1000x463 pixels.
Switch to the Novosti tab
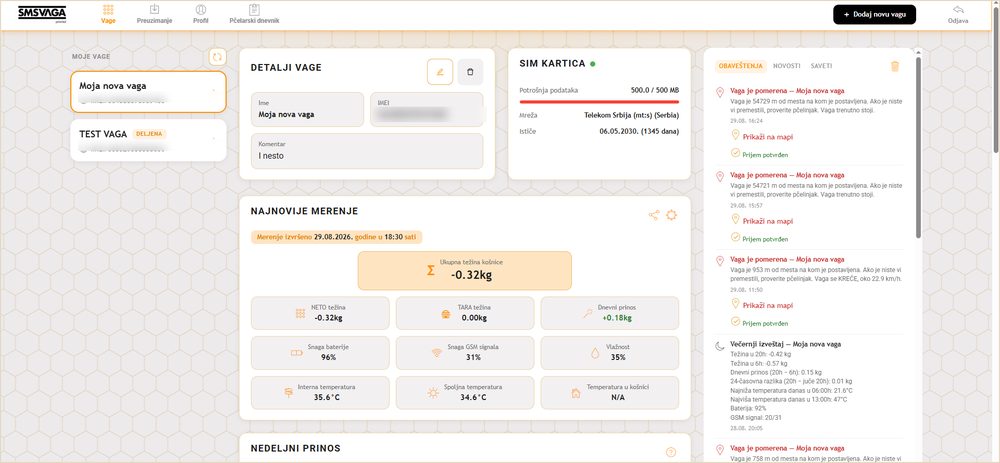[x=786, y=66]
